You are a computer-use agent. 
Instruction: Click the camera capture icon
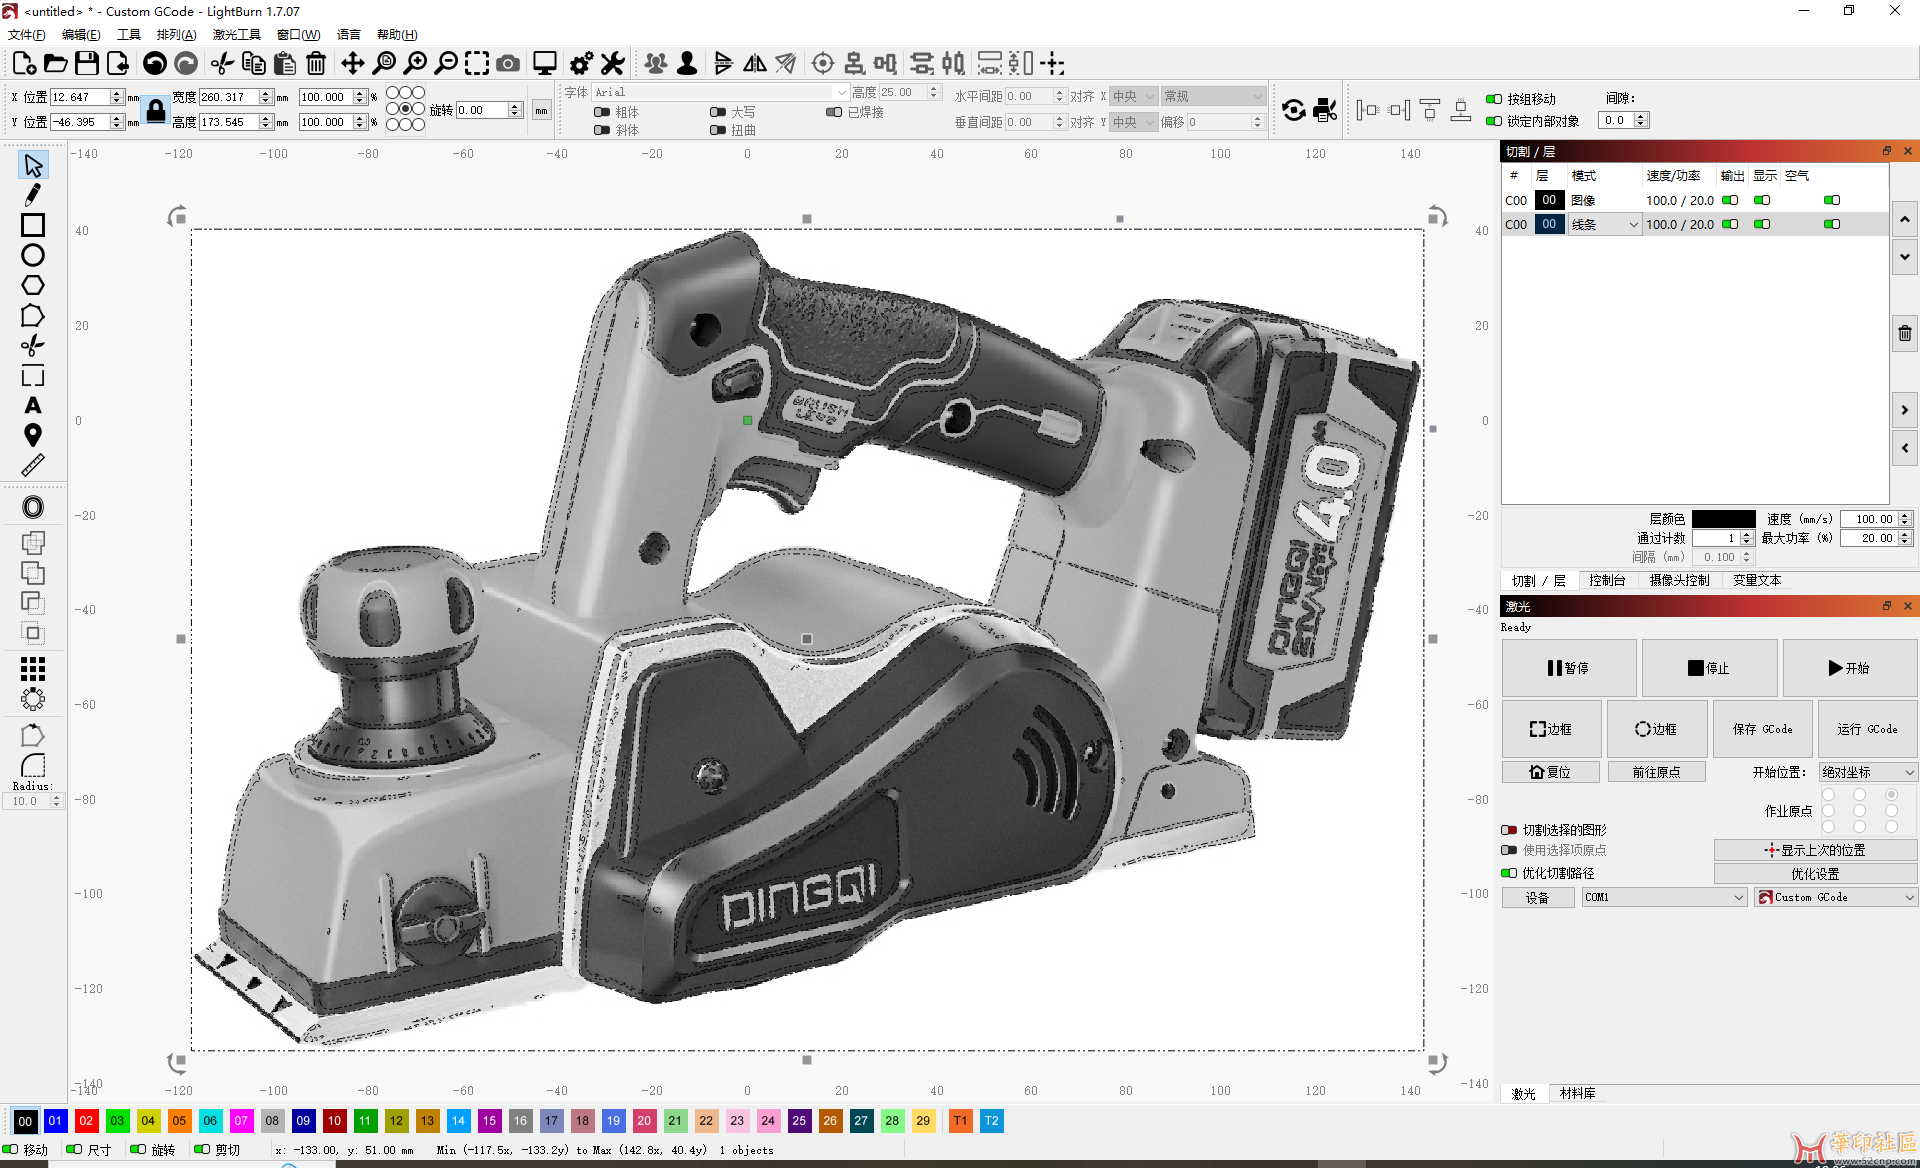tap(508, 64)
